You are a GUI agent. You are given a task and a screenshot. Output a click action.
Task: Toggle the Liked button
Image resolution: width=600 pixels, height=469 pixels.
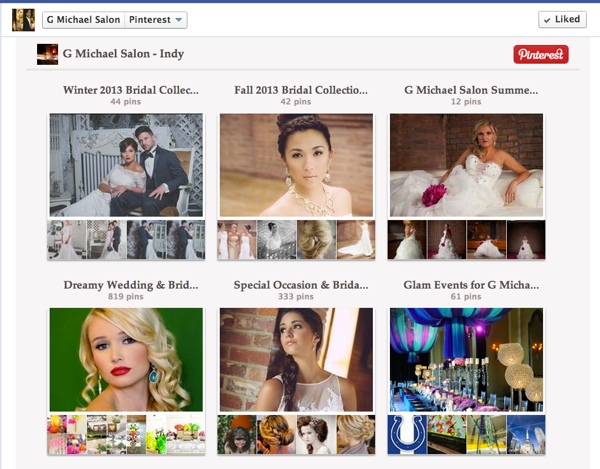tap(562, 20)
